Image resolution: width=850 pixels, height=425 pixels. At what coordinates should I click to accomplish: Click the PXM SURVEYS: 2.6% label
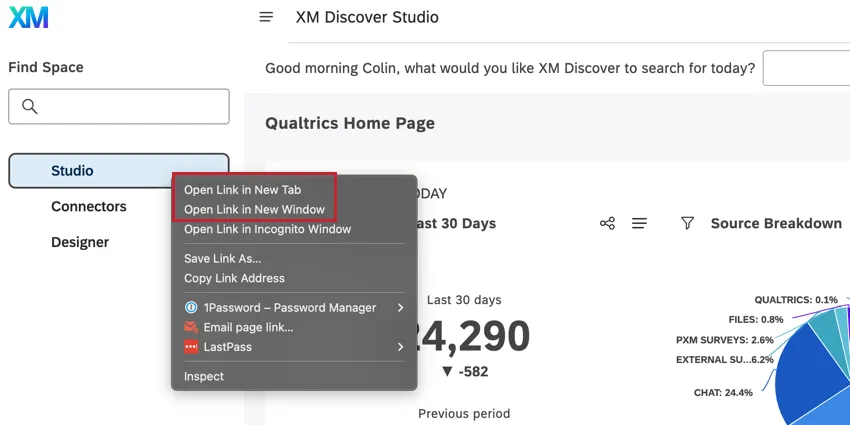725,340
